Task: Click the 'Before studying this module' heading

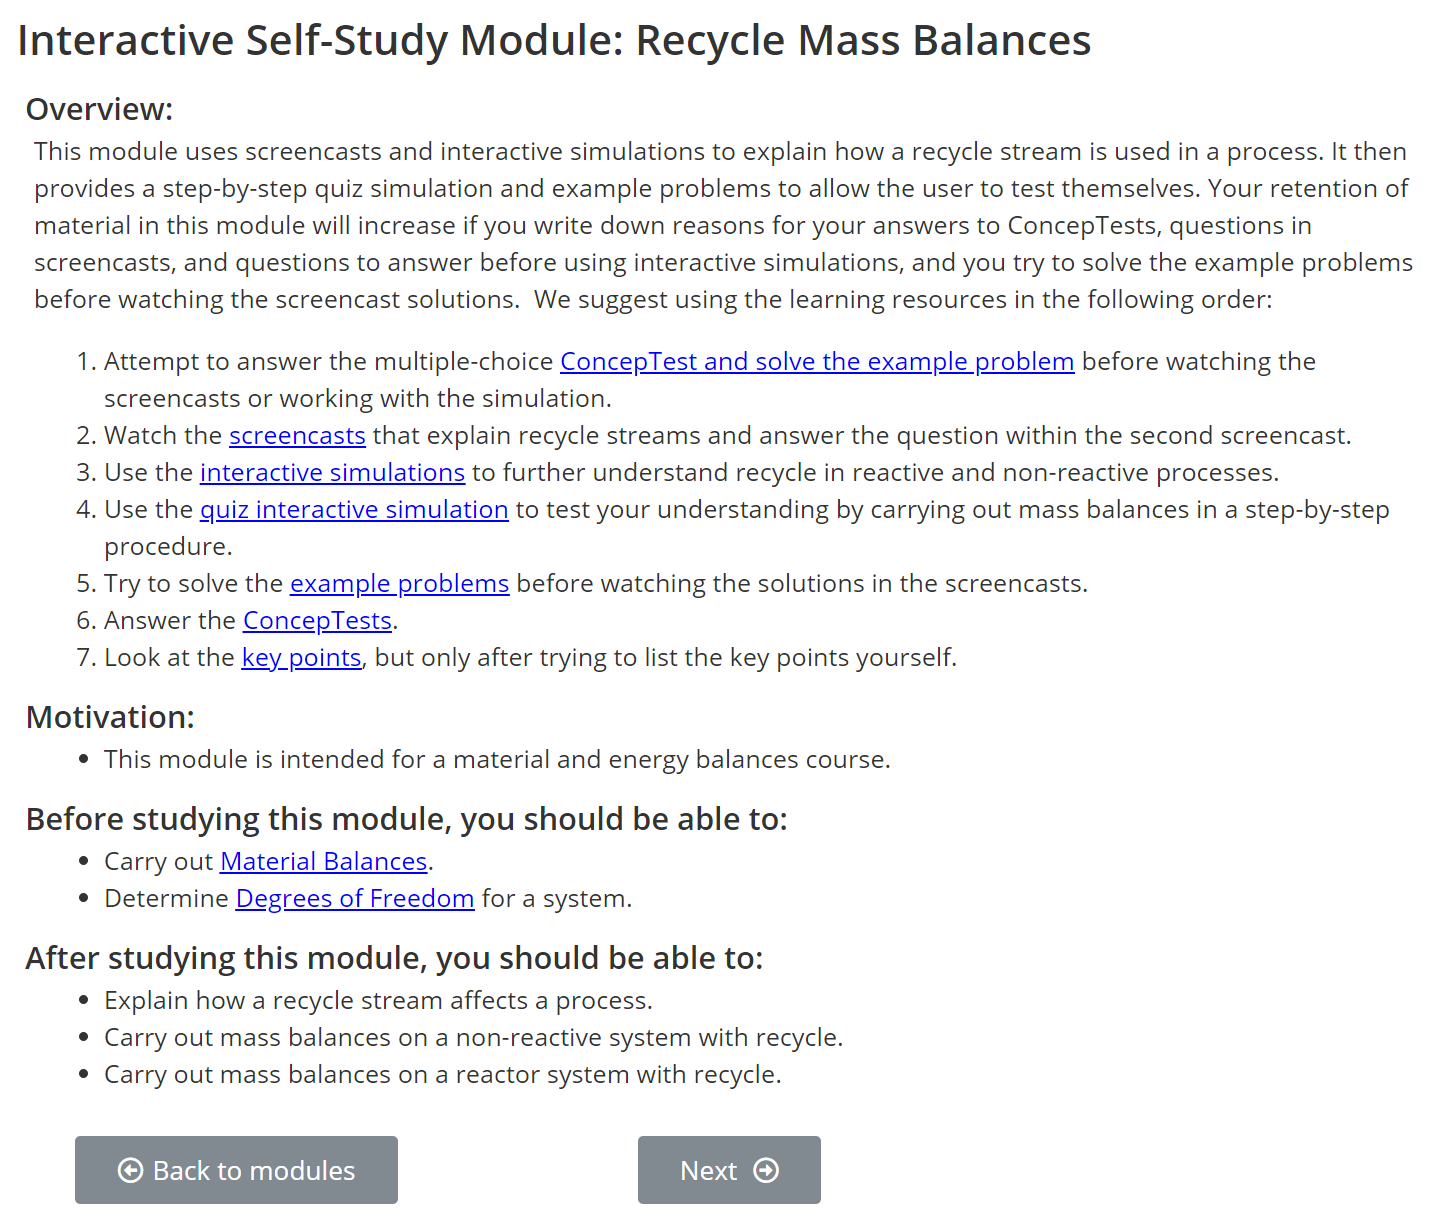Action: coord(406,819)
